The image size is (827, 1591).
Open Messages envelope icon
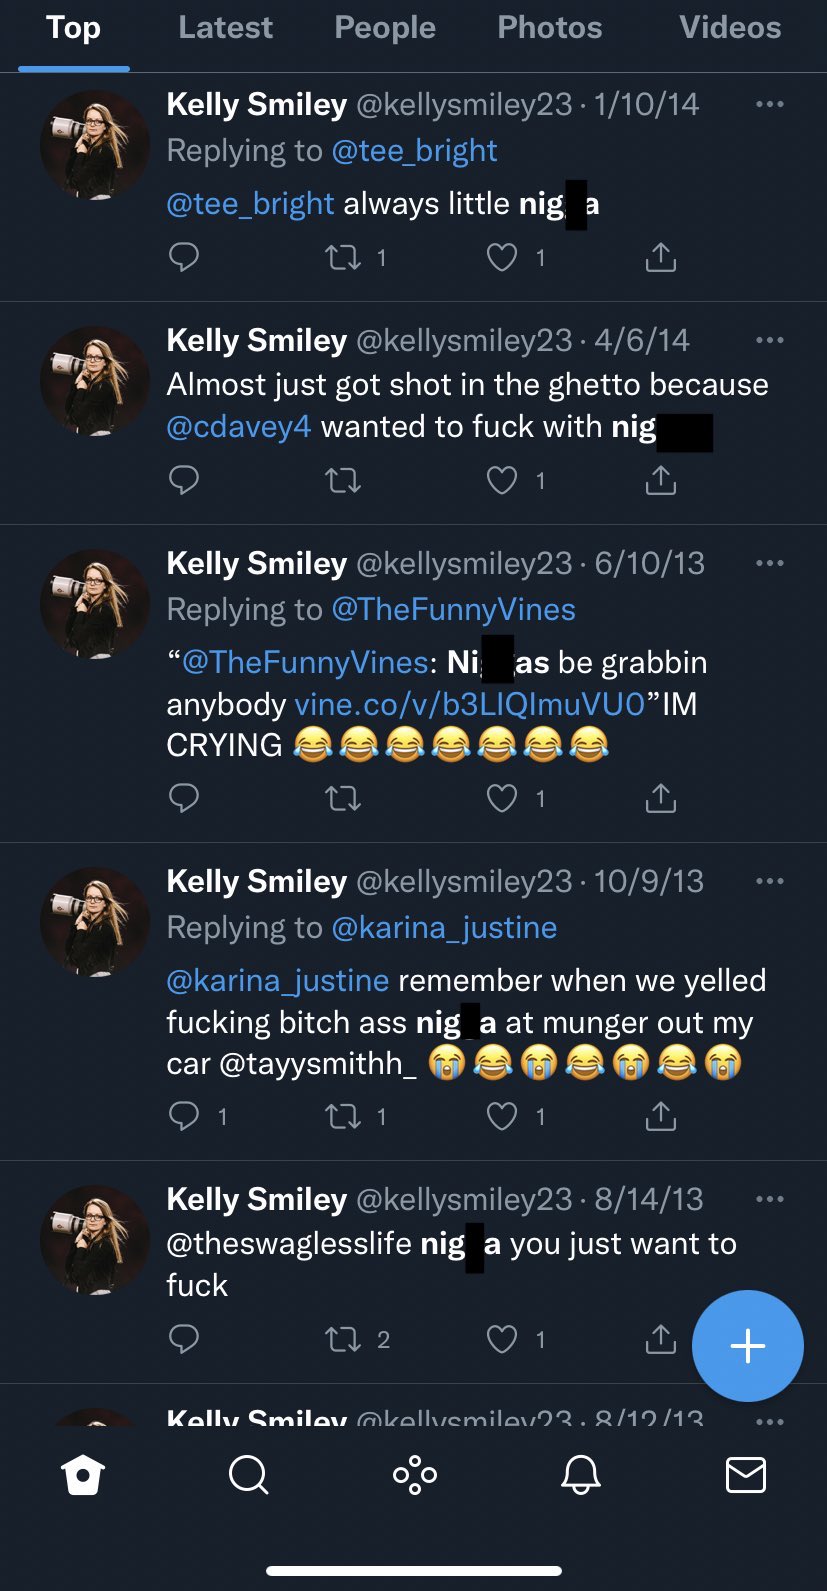pyautogui.click(x=745, y=1475)
